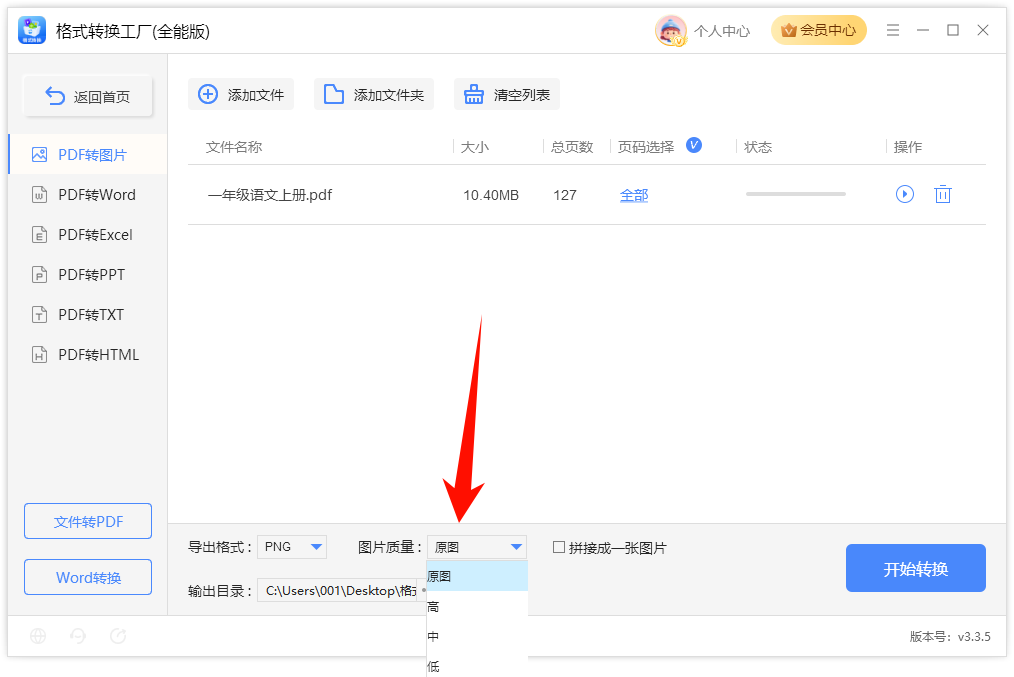Click 个人中心 link
Viewport: 1014px width, 677px height.
click(x=722, y=31)
